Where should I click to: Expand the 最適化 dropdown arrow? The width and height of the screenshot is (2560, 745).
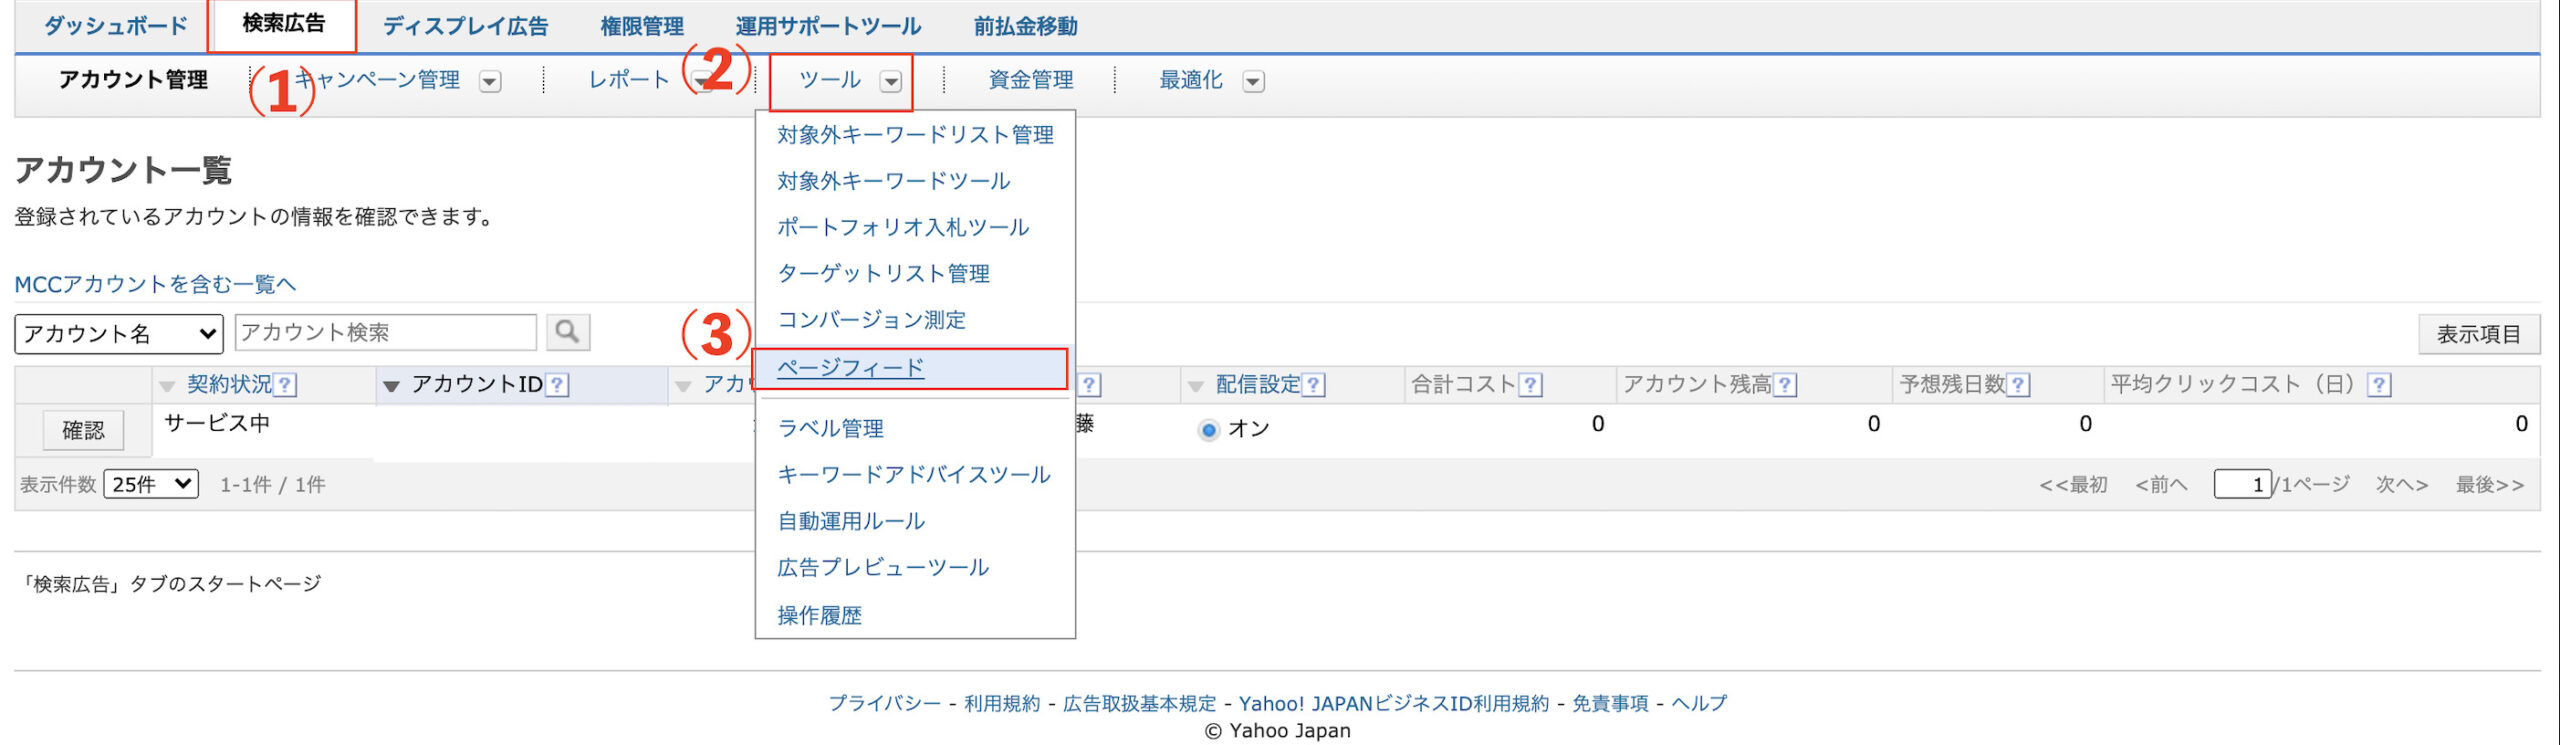point(1253,82)
